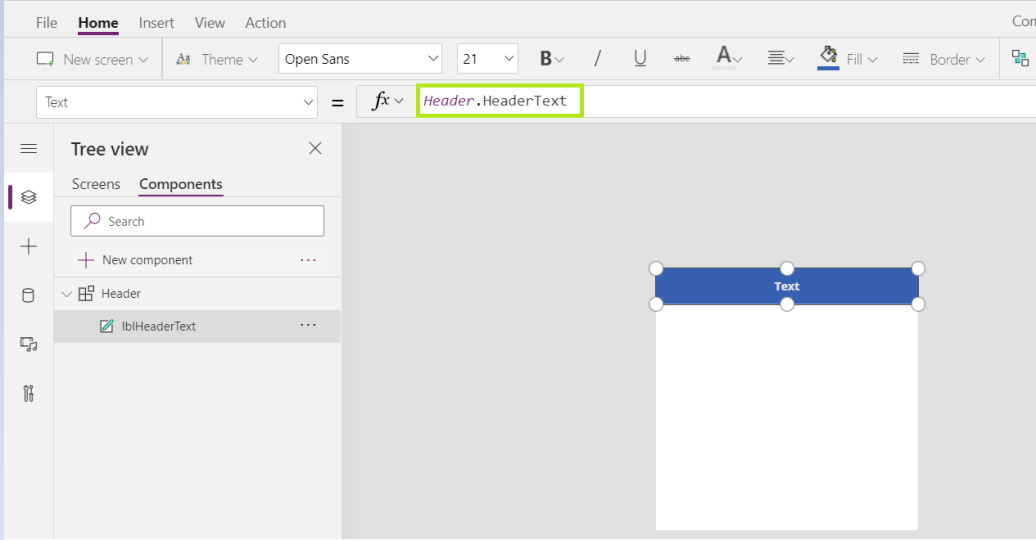Open the File menu
Screen dimensions: 1036x540
click(x=46, y=22)
